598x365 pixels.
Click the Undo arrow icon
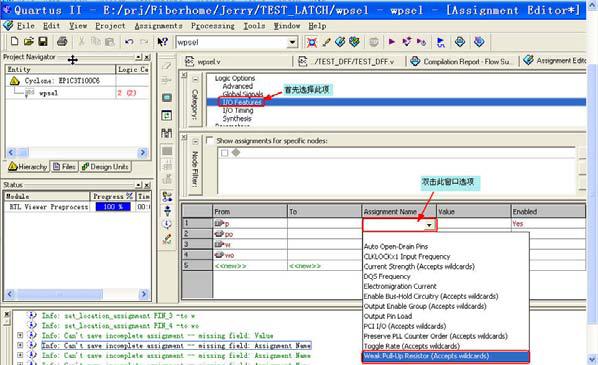pos(129,42)
